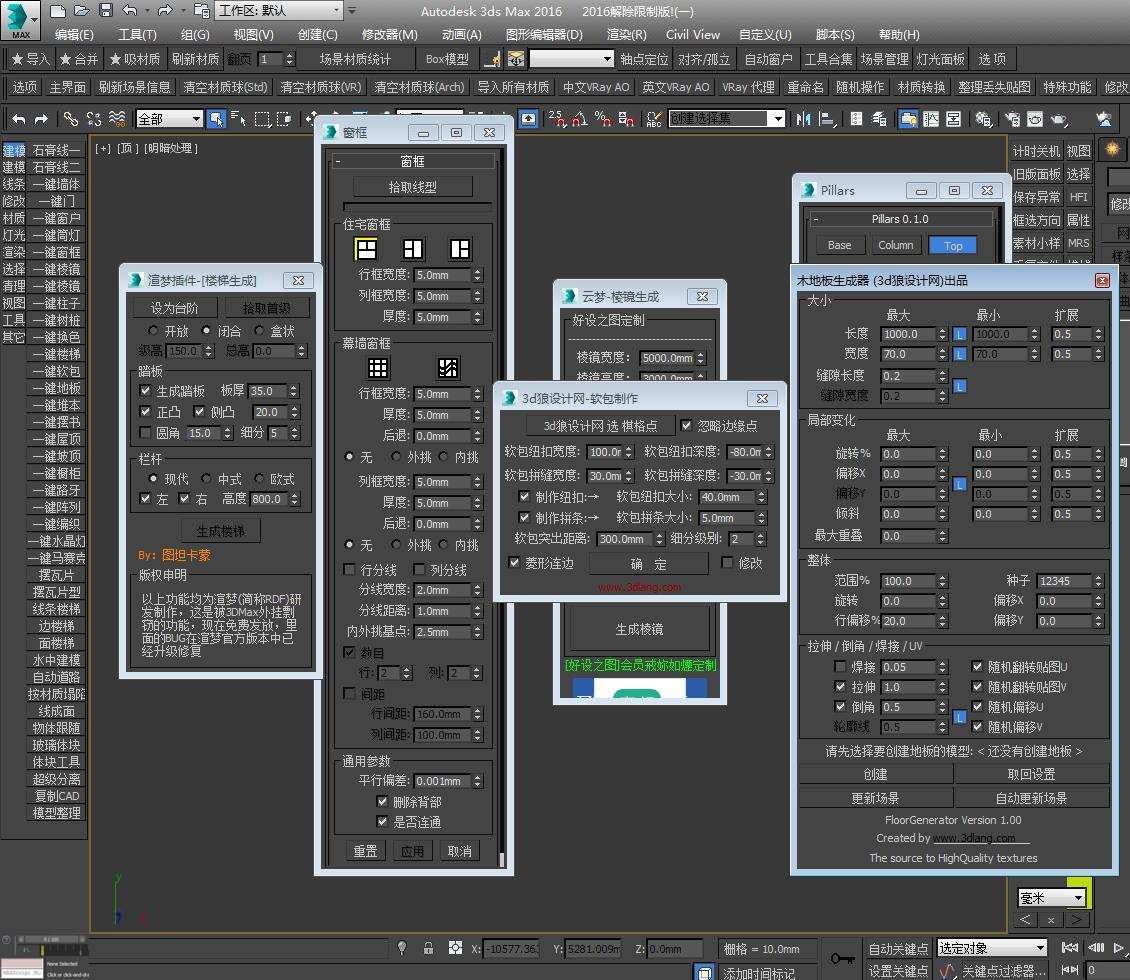The image size is (1130, 980).
Task: Open the 渲染(R) menu
Action: [x=626, y=35]
